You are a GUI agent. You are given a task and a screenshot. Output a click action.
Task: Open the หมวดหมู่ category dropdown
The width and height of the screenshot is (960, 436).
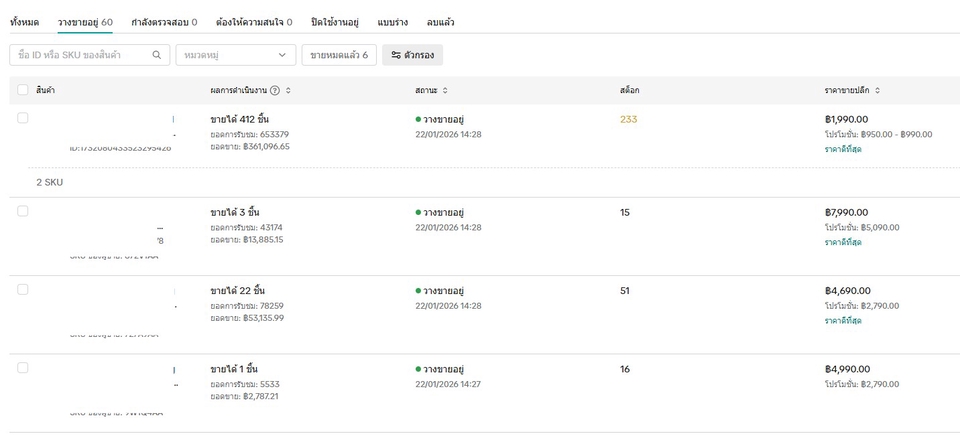pos(235,55)
